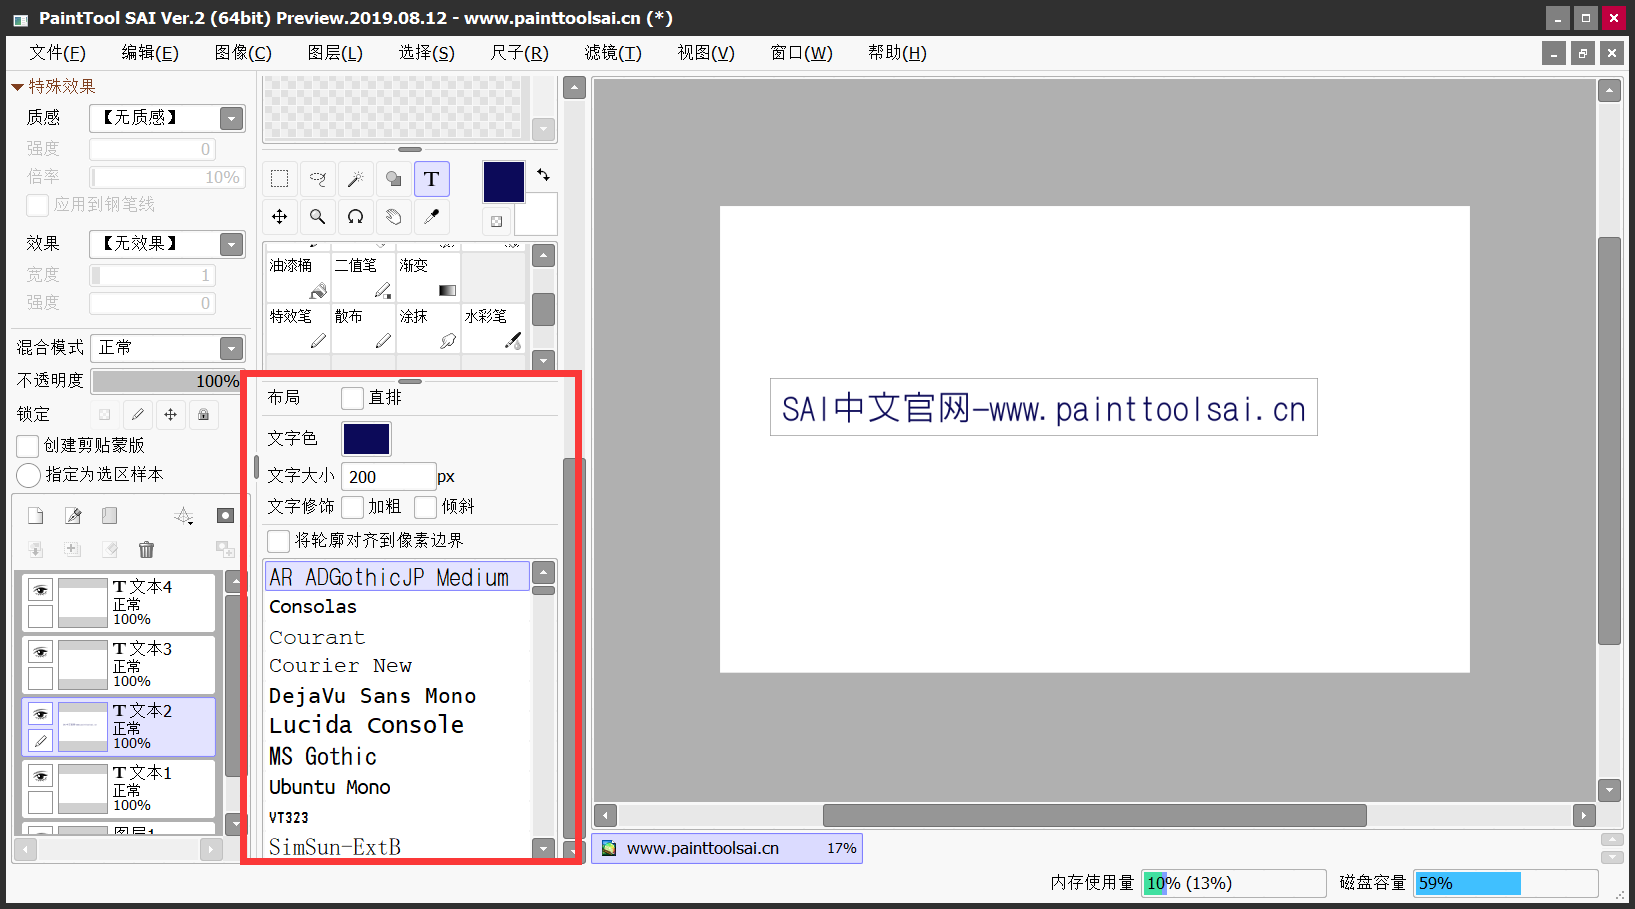Screen dimensions: 1635x909
Task: Select the move tool
Action: click(x=280, y=217)
